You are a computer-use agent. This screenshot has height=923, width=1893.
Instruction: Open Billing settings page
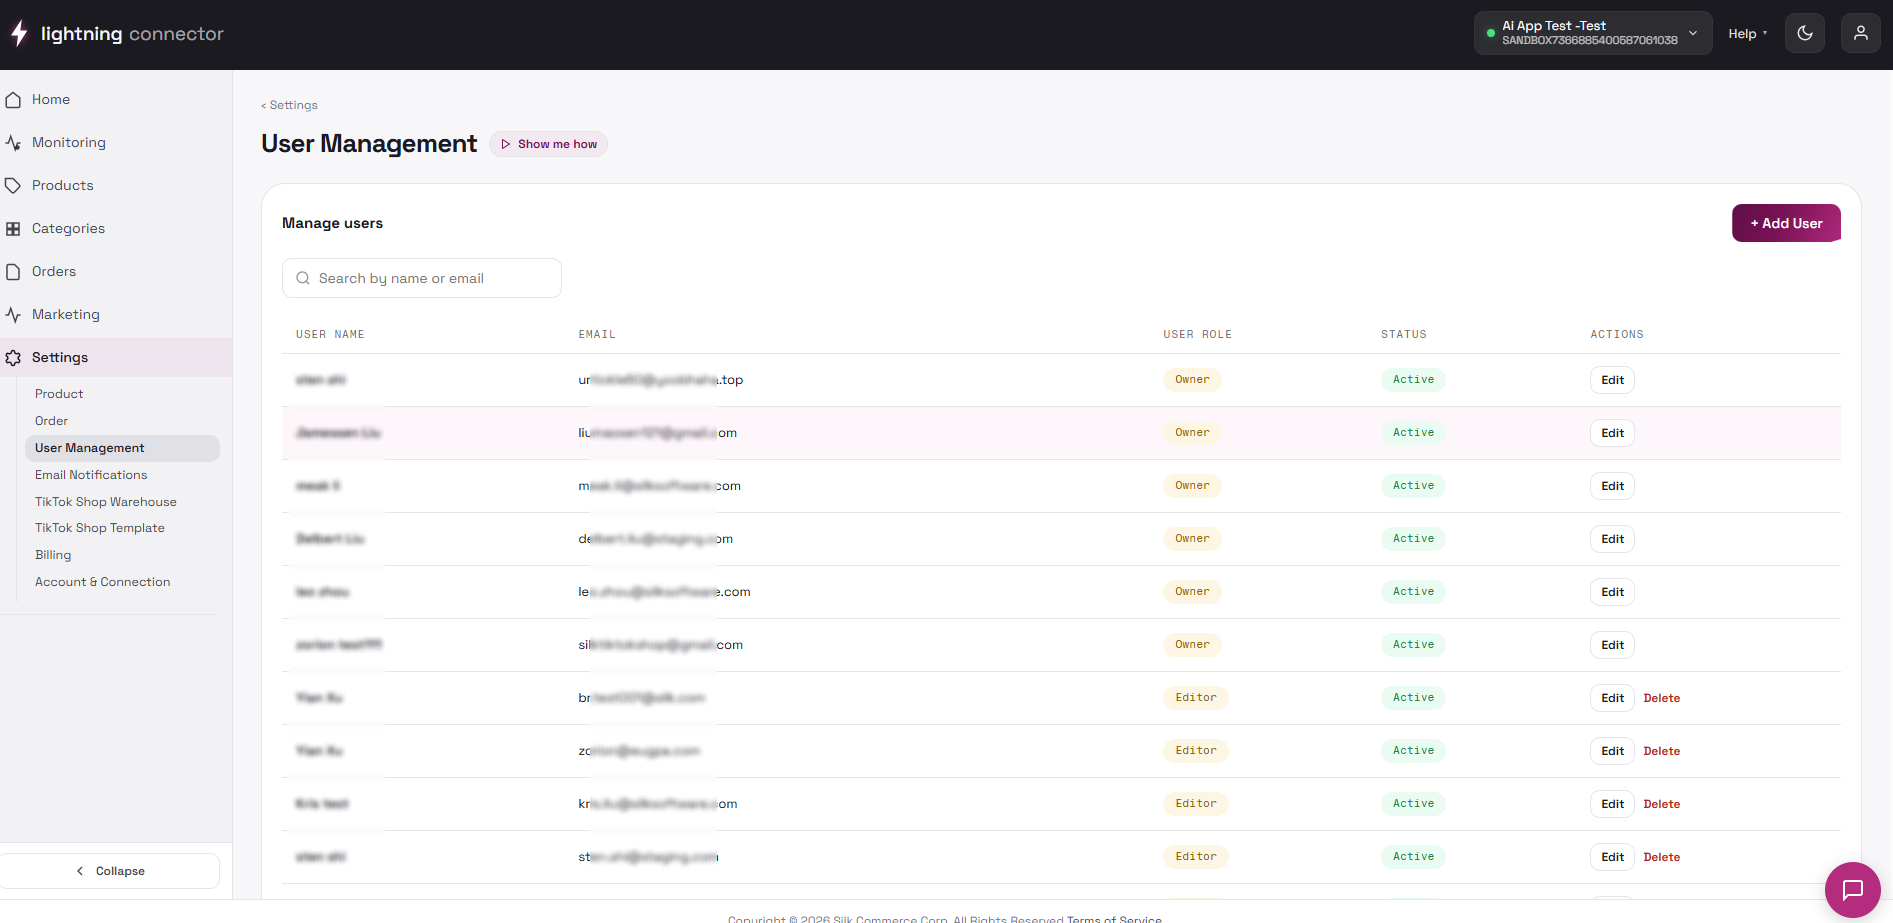pos(53,555)
